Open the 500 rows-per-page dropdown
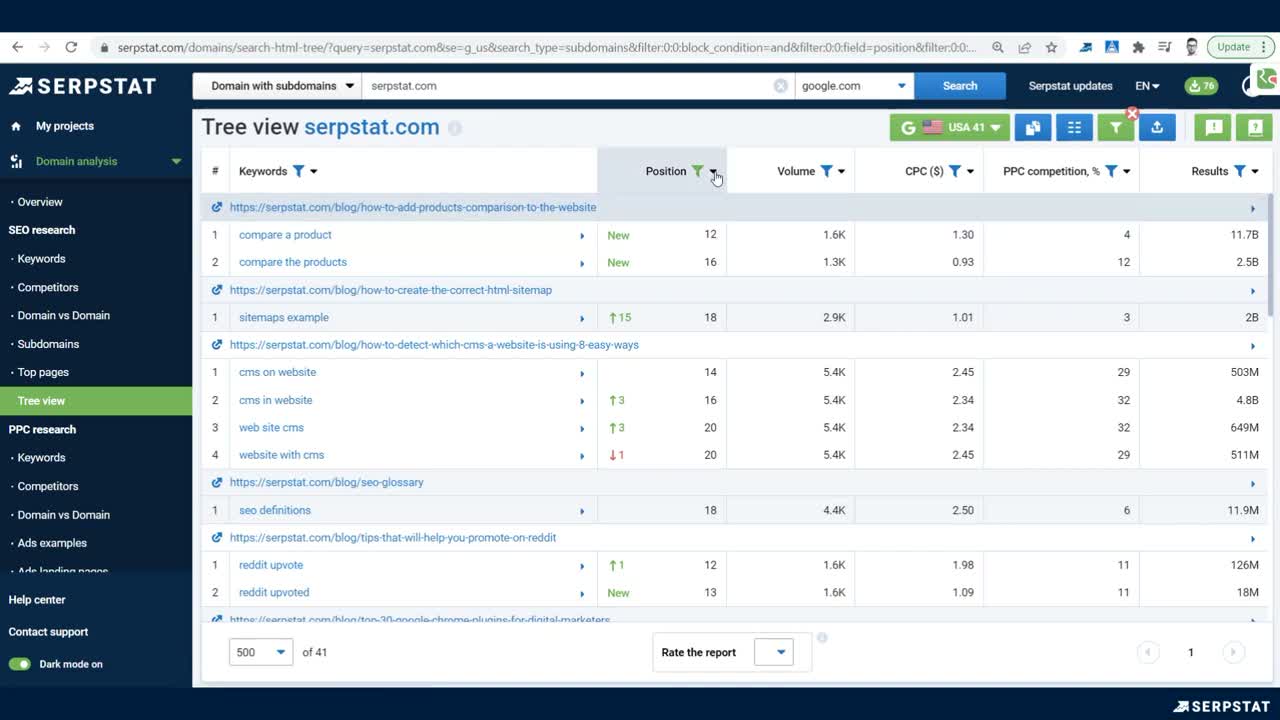This screenshot has width=1280, height=720. tap(261, 652)
